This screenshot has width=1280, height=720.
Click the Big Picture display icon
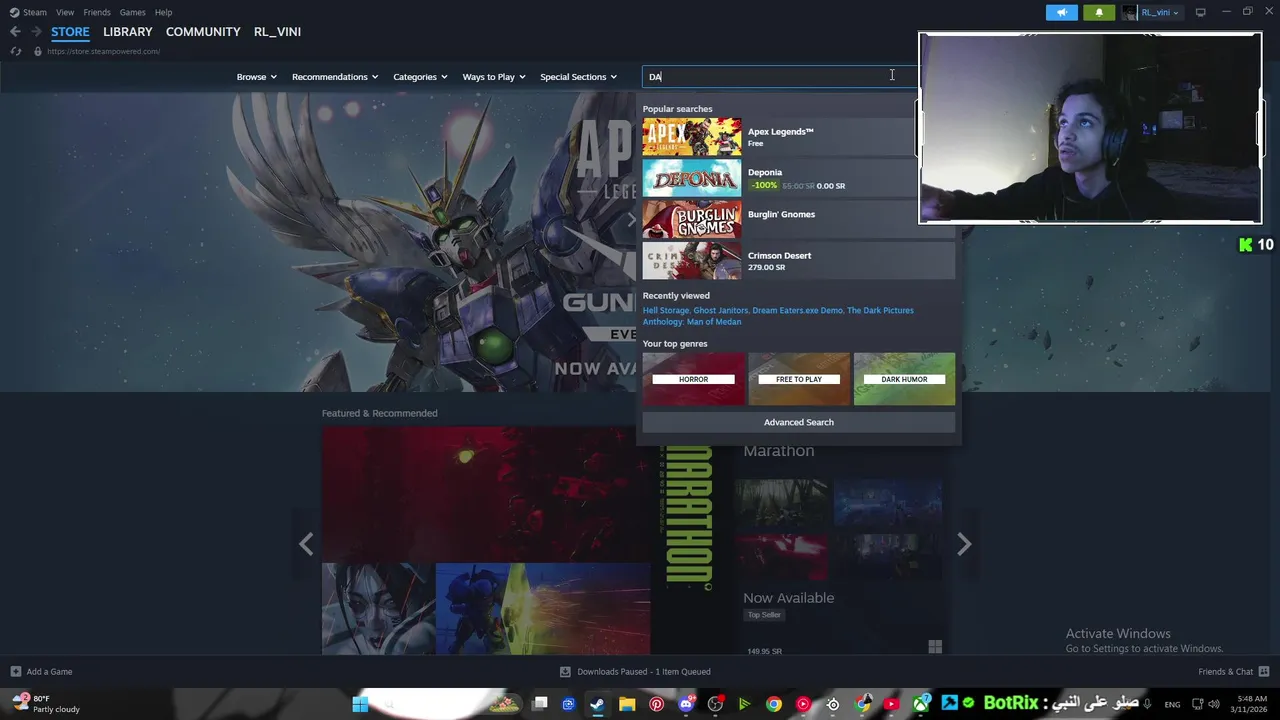click(1200, 12)
